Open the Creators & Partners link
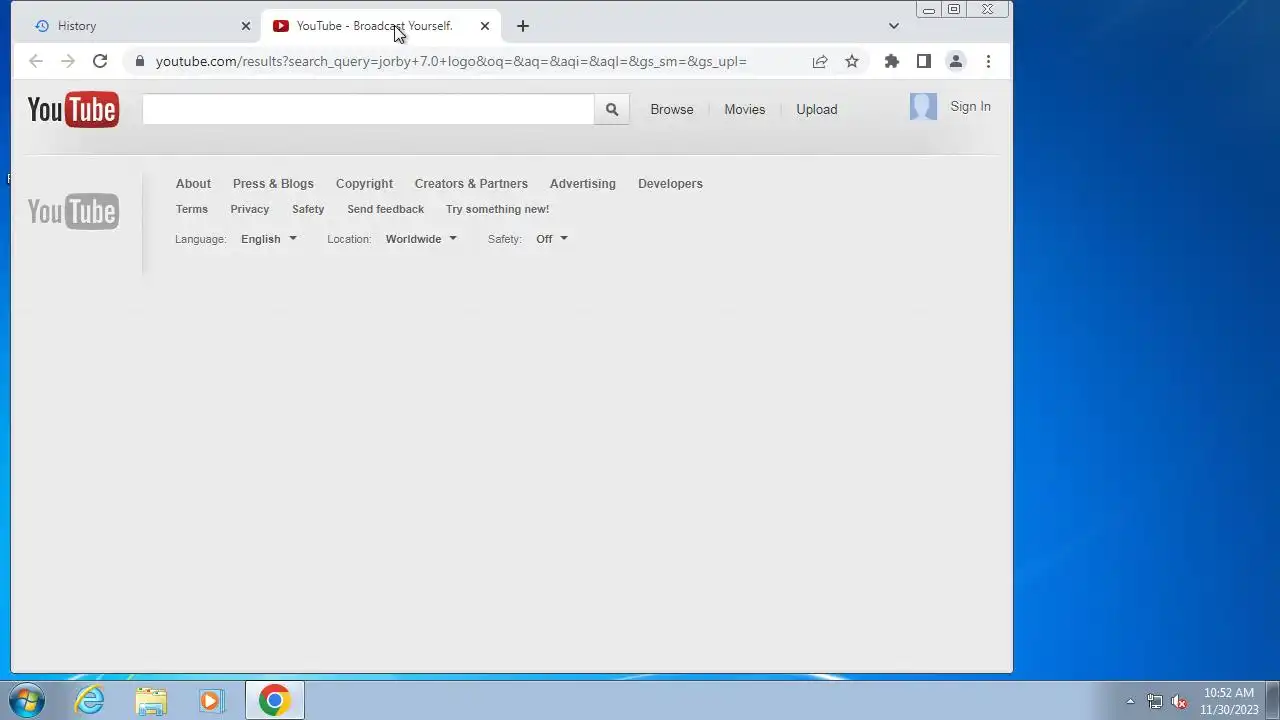The width and height of the screenshot is (1280, 720). coord(471,184)
